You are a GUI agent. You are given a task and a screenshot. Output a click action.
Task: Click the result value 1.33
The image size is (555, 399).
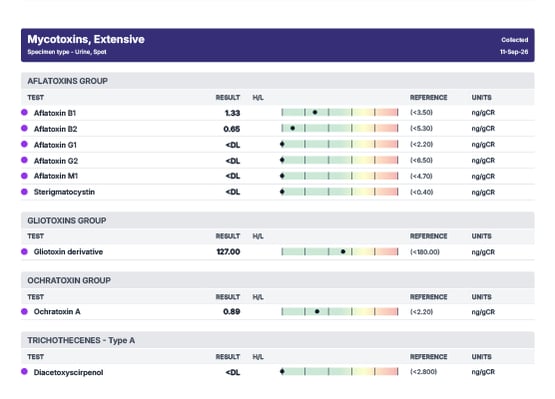[x=232, y=113]
